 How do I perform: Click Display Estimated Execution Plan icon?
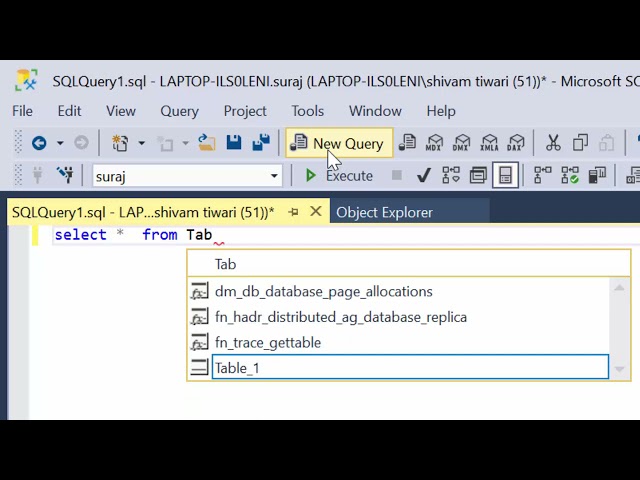click(x=451, y=176)
